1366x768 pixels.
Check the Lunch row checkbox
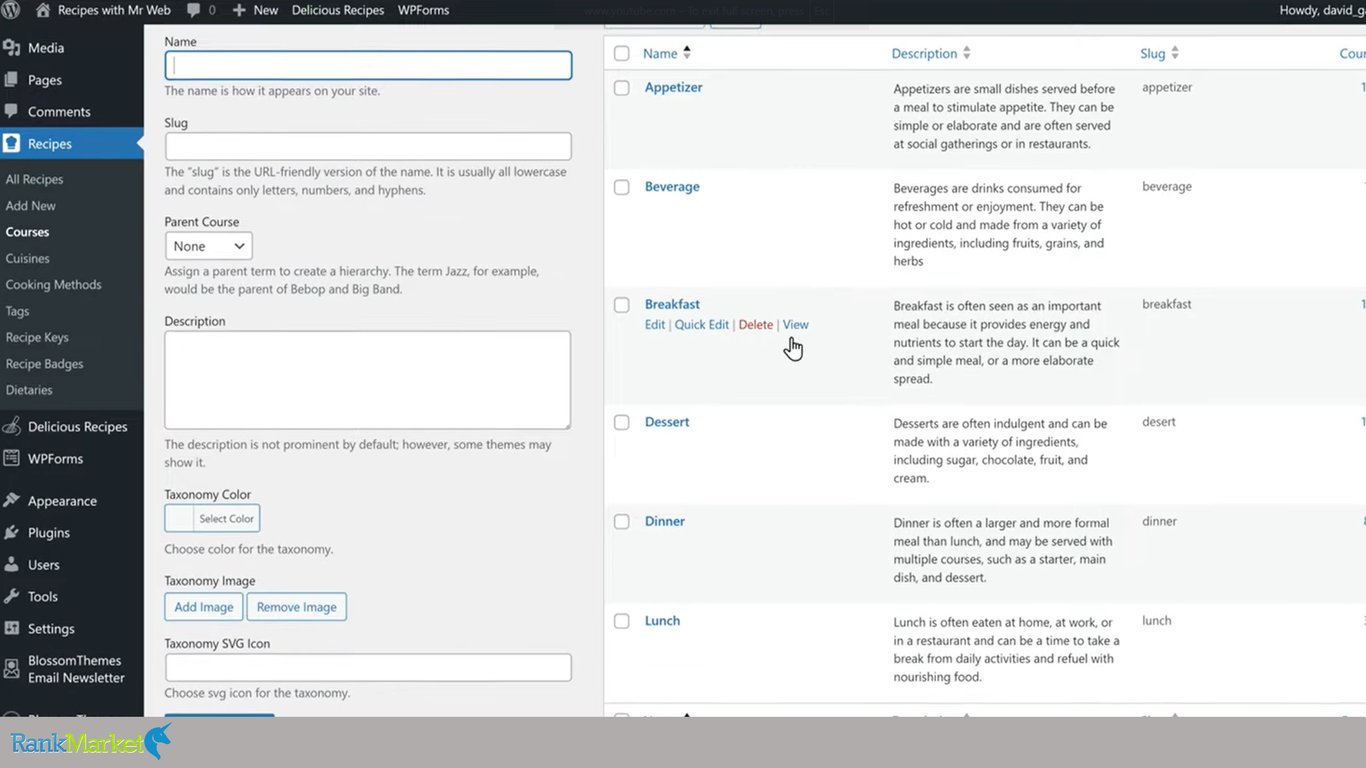[x=622, y=621]
